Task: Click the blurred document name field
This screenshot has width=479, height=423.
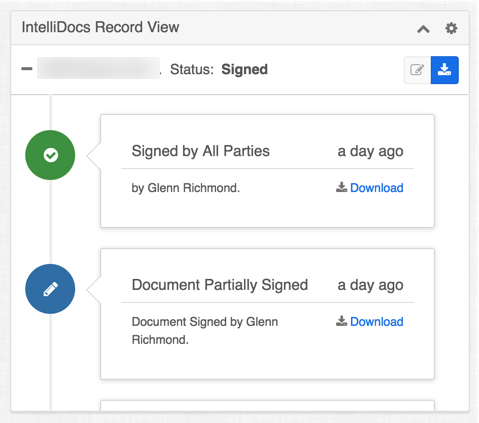Action: tap(98, 68)
